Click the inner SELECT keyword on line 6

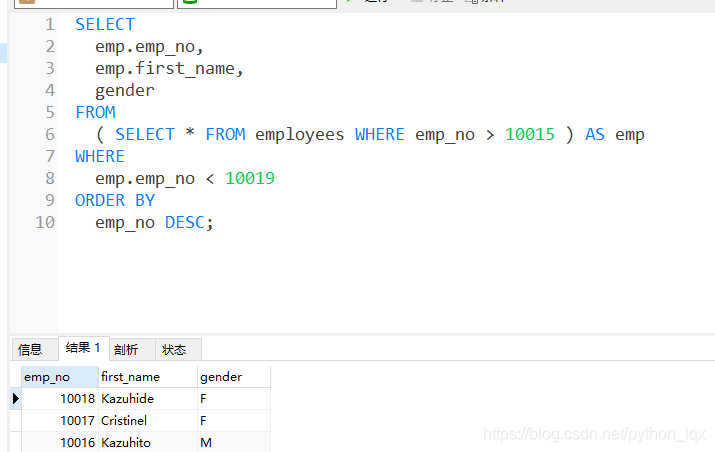point(145,135)
